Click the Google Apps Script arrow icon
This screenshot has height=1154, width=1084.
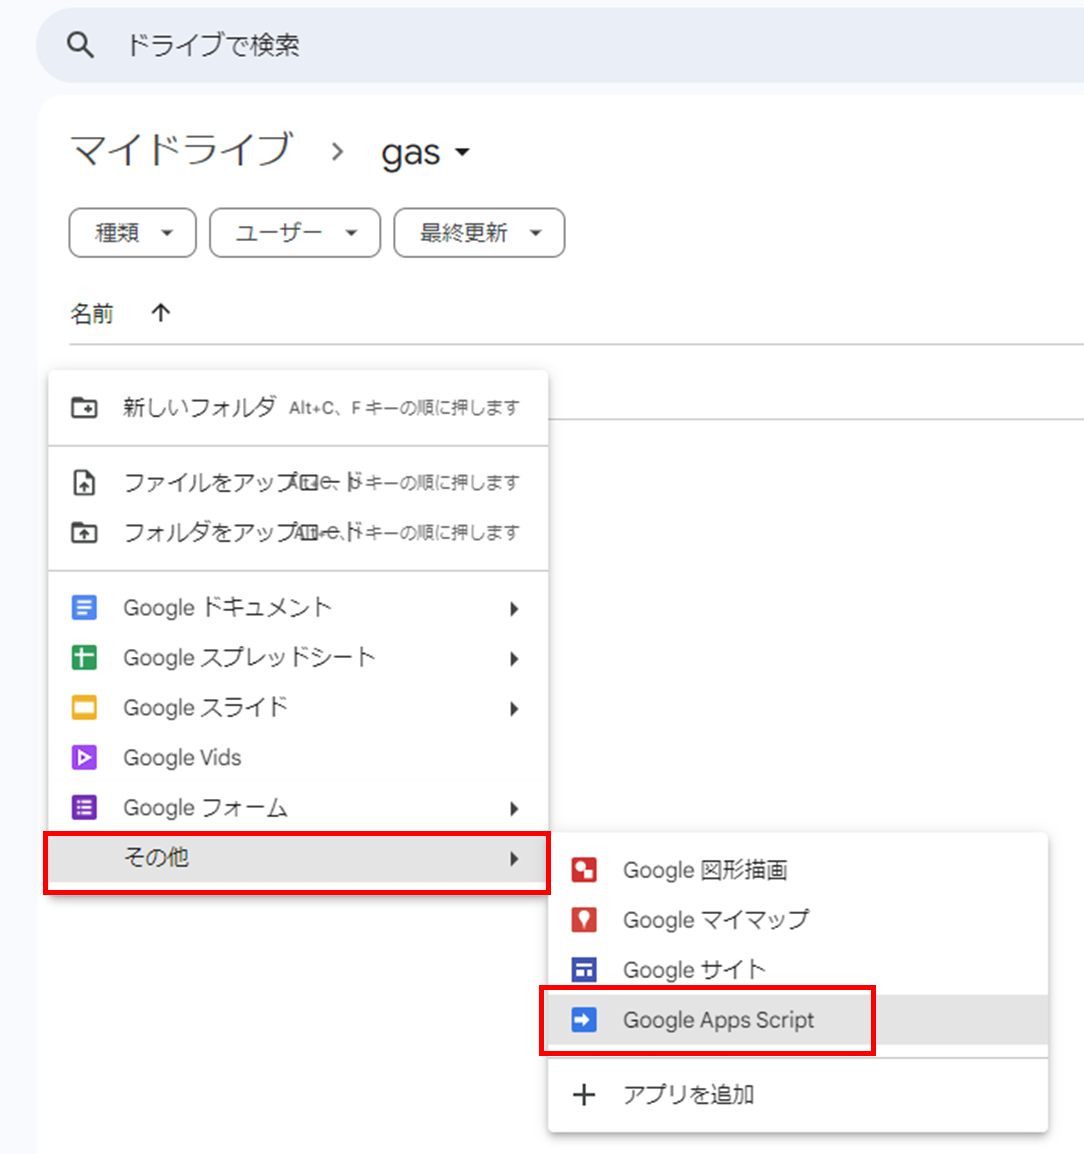click(x=584, y=1020)
